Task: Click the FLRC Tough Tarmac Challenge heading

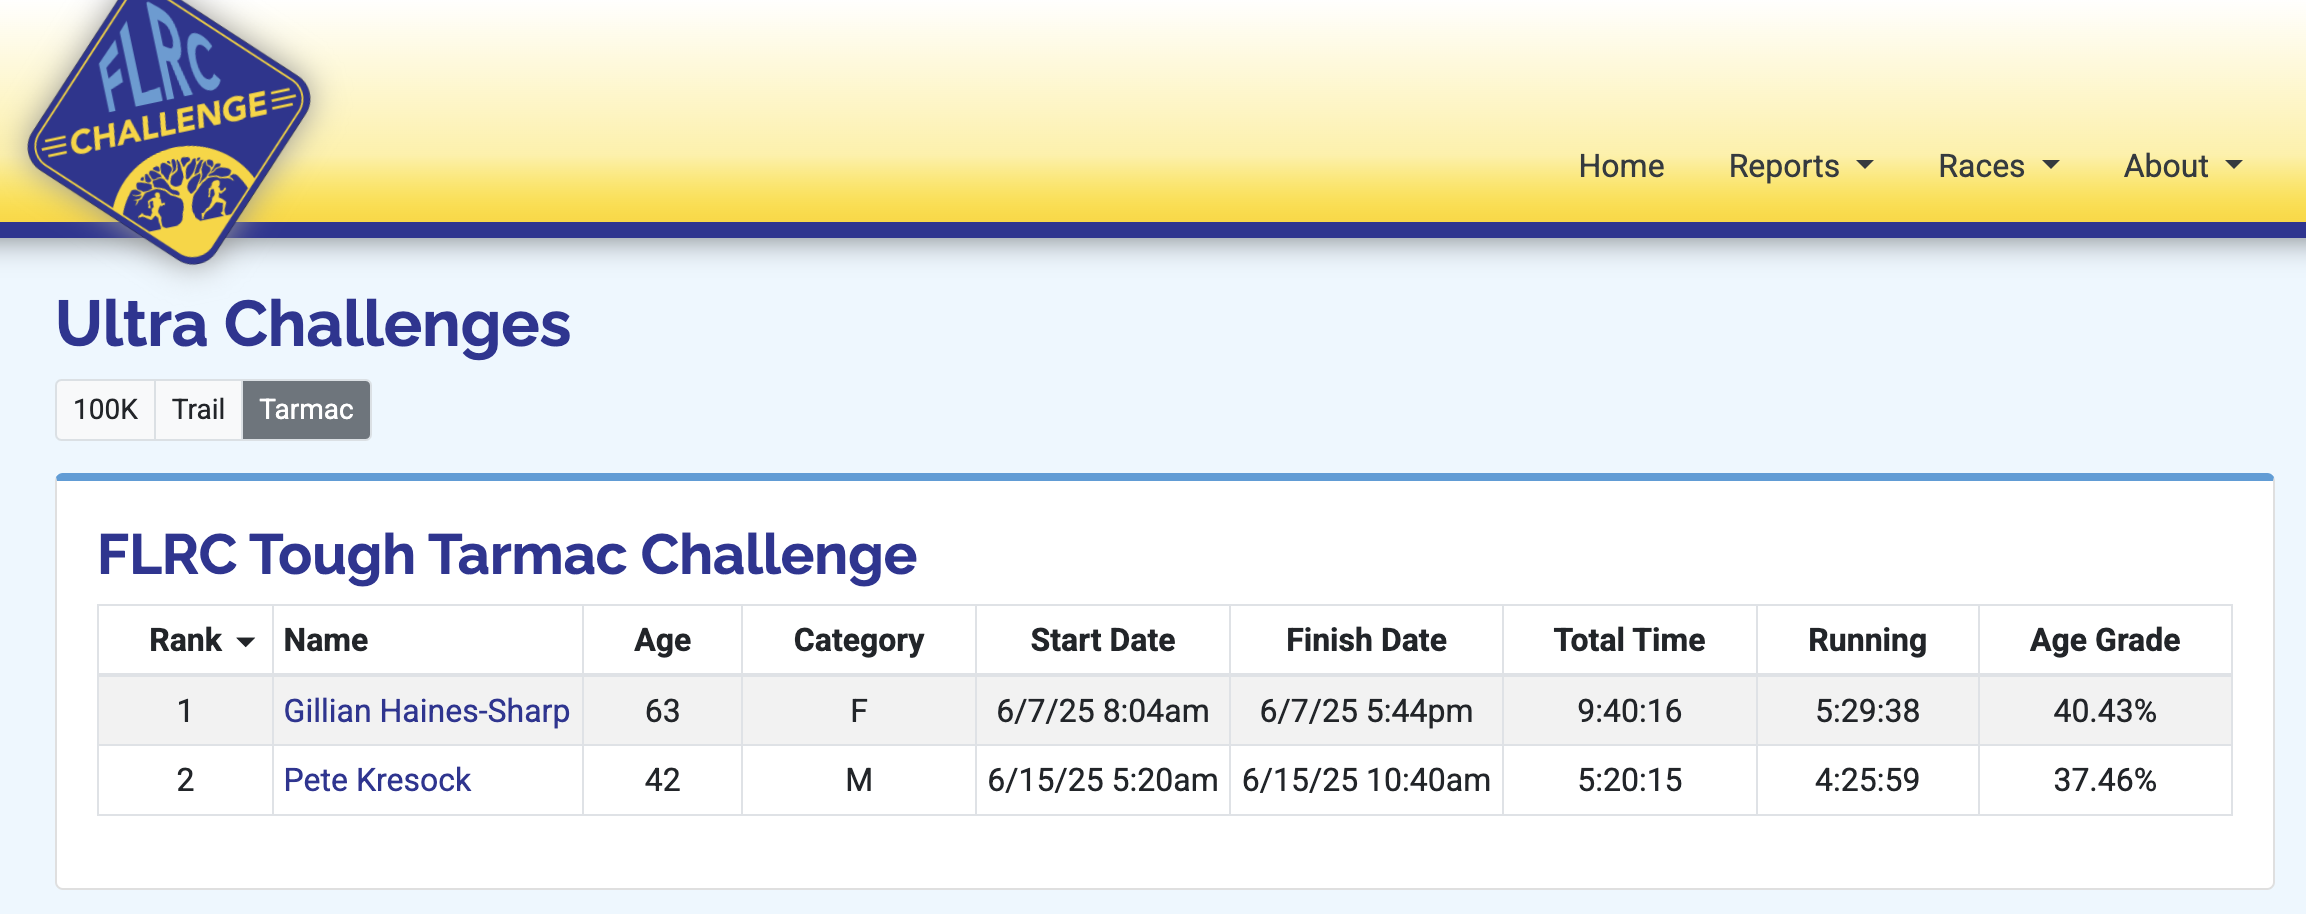Action: [x=507, y=555]
